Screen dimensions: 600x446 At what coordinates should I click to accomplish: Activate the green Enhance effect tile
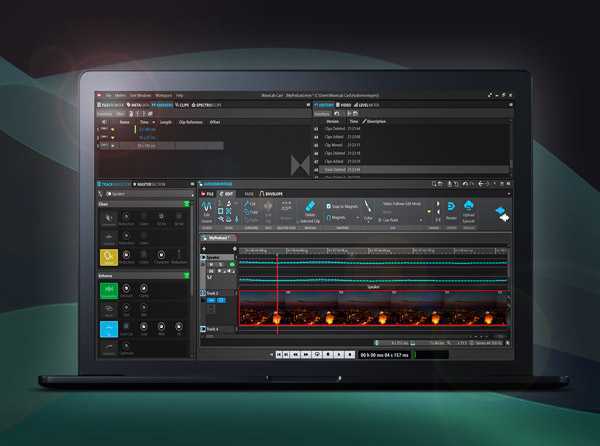tap(109, 290)
